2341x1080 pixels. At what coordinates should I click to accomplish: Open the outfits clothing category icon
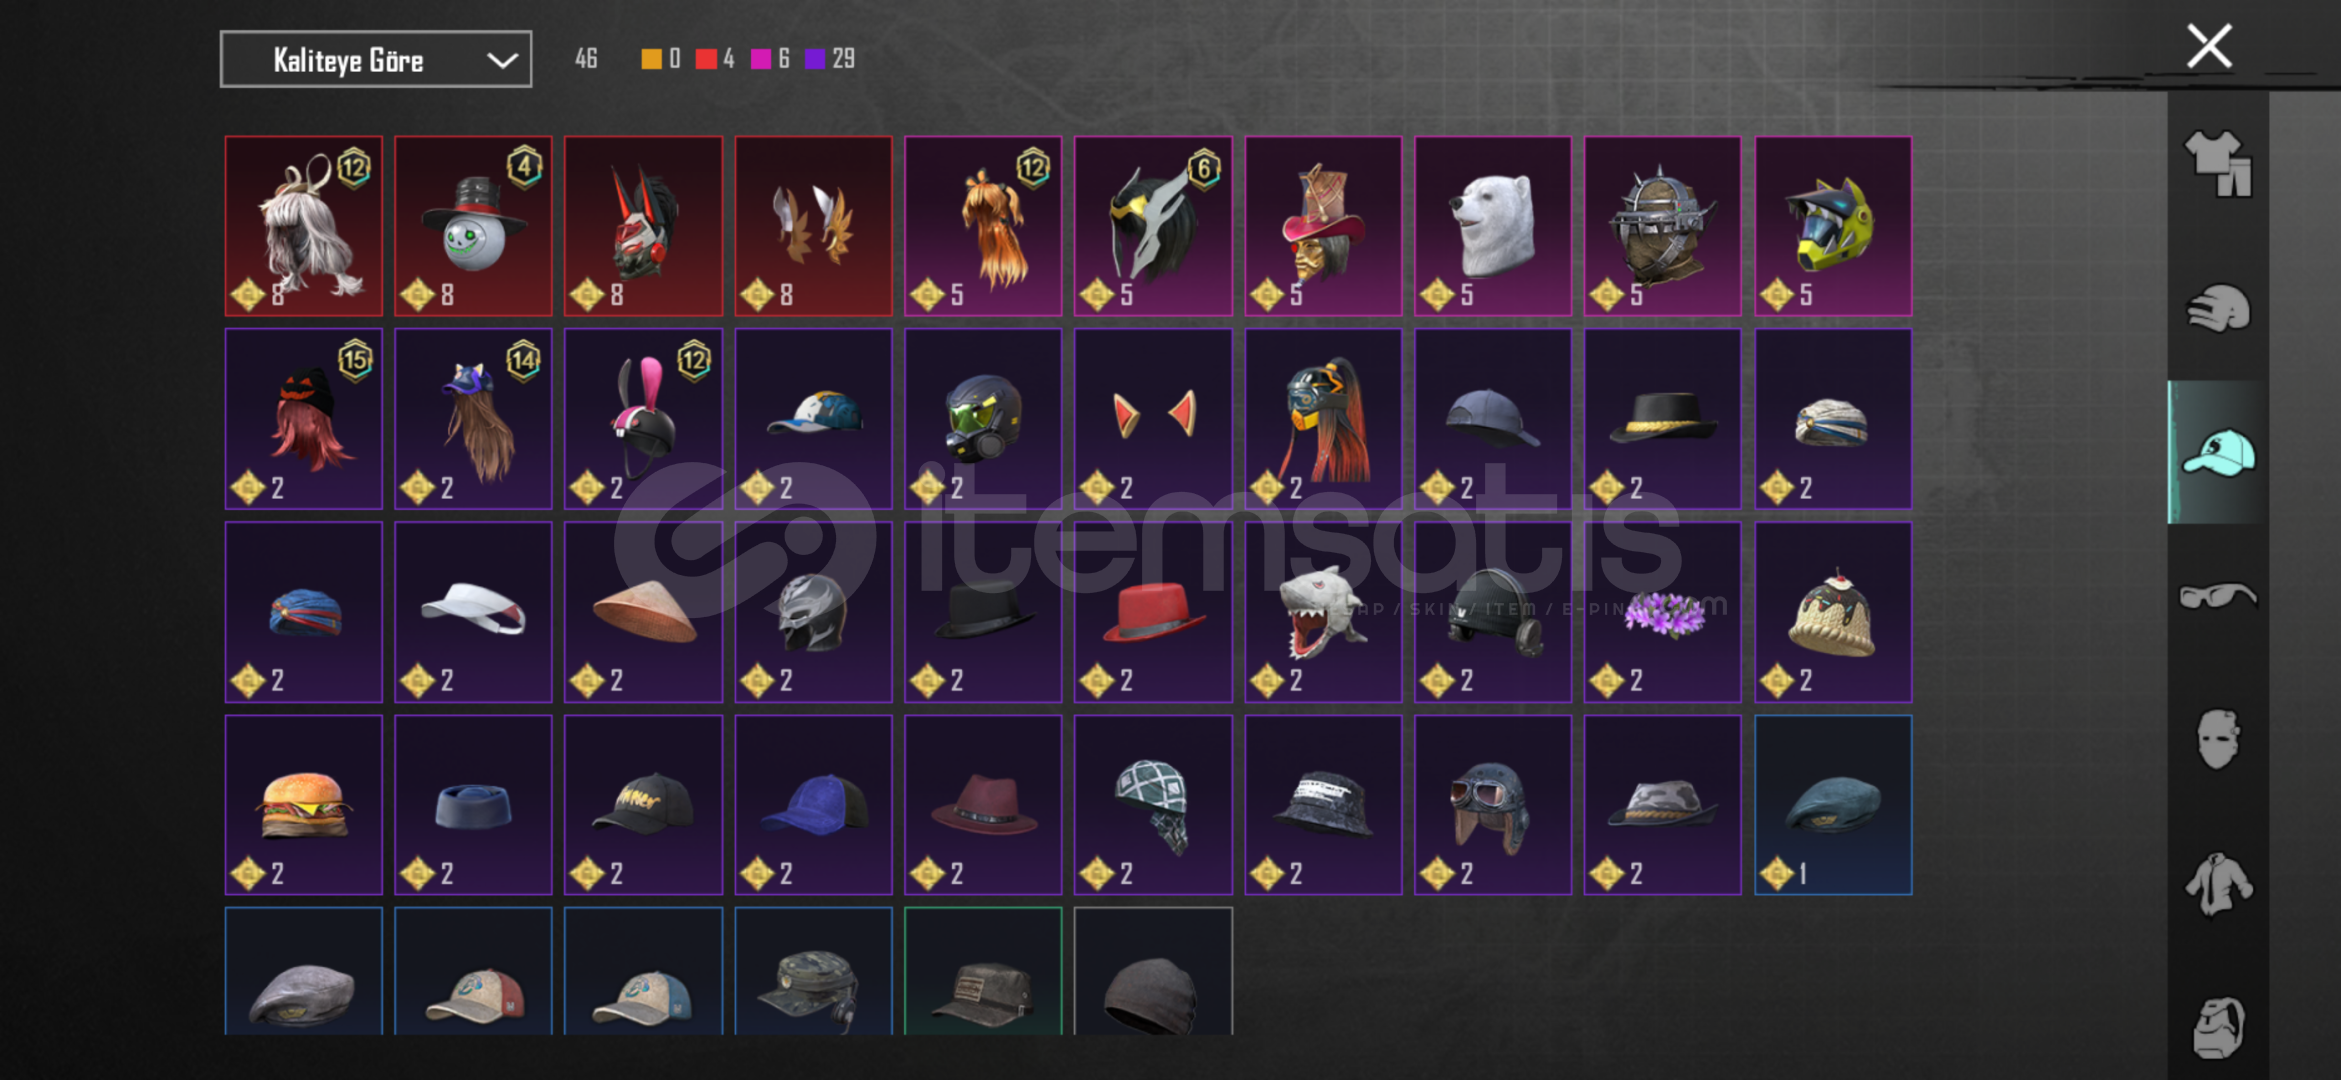coord(2218,163)
